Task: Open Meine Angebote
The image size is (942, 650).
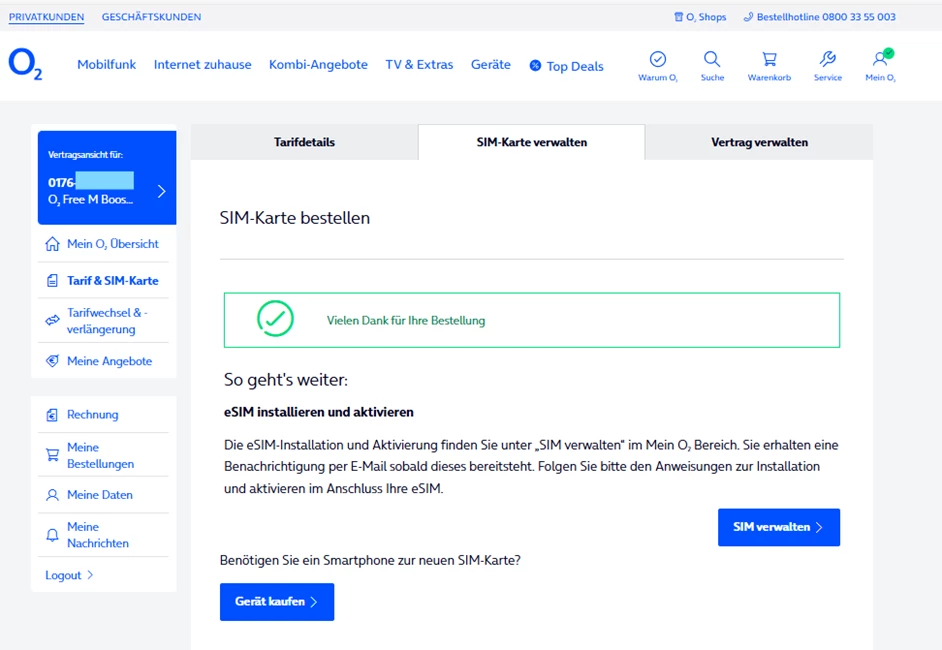Action: point(109,361)
